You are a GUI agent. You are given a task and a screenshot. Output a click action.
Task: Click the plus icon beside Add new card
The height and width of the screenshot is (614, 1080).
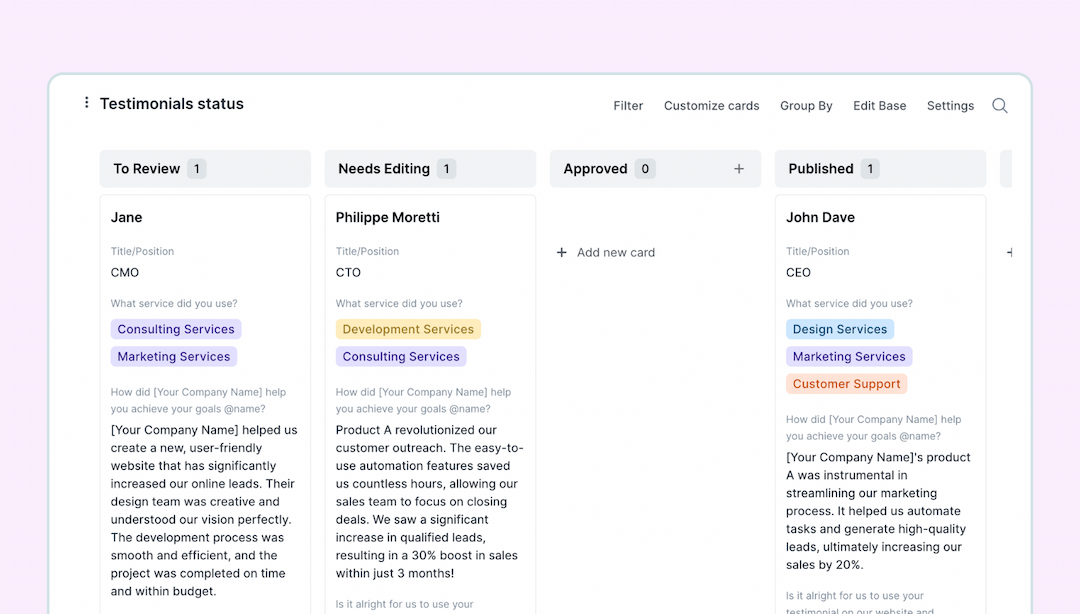coord(561,252)
